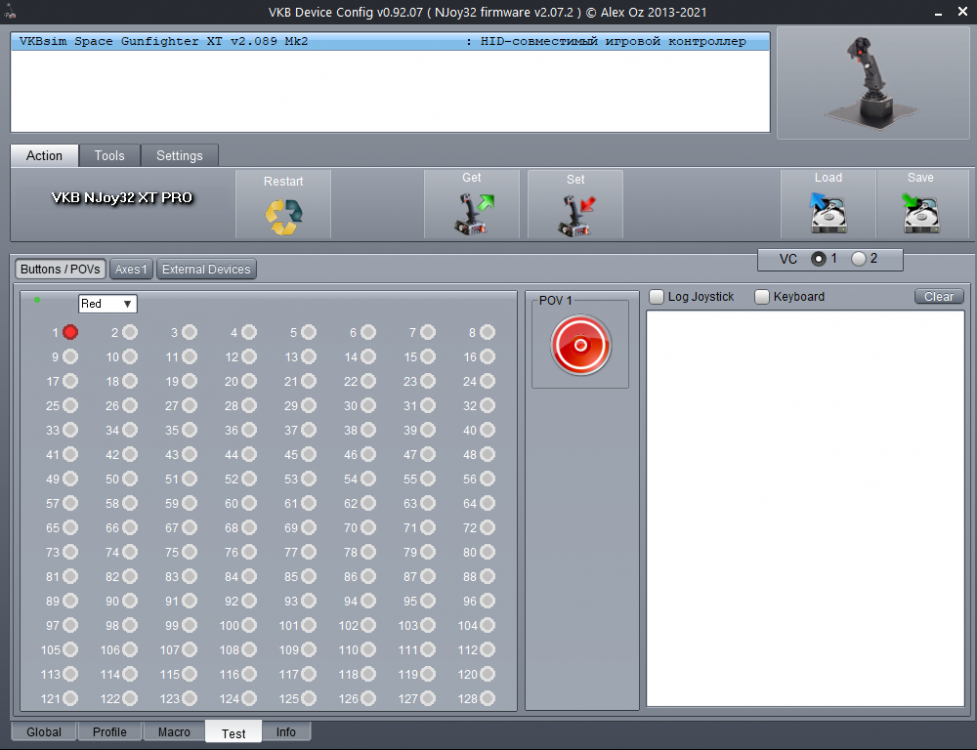Click button 128 indicator in the grid
The height and width of the screenshot is (750, 977).
(486, 698)
